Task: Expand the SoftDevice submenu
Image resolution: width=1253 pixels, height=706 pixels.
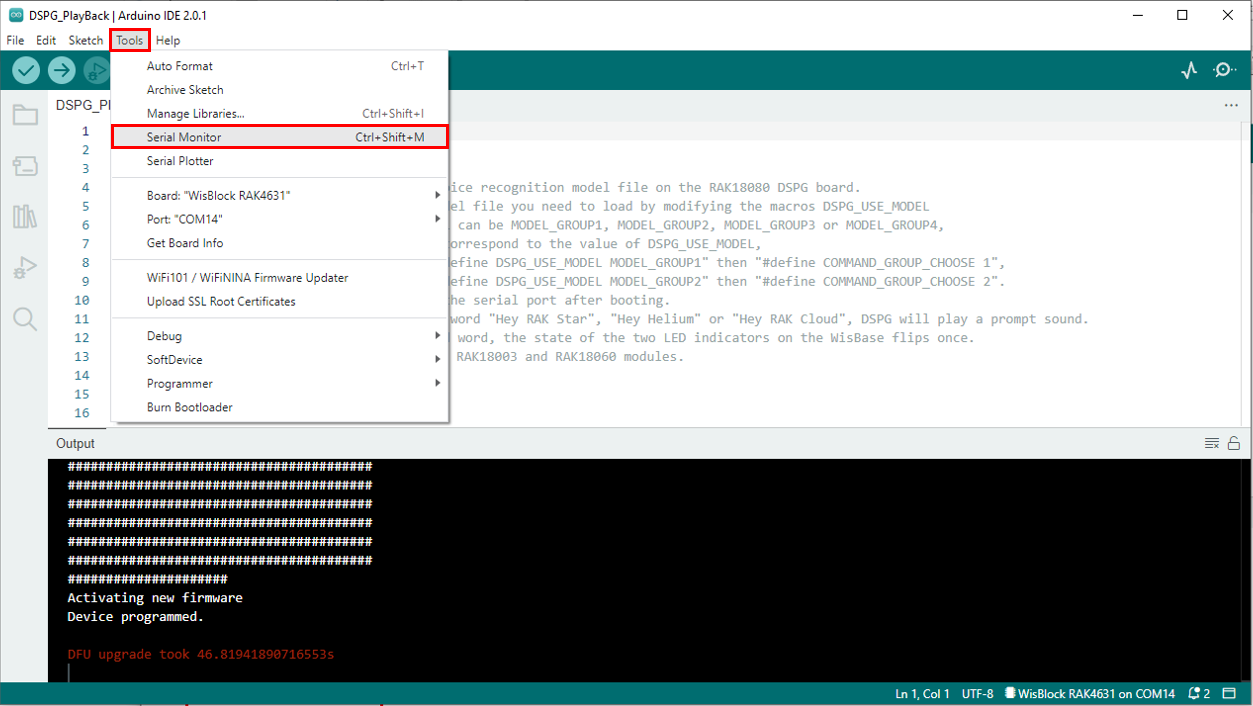Action: point(280,360)
